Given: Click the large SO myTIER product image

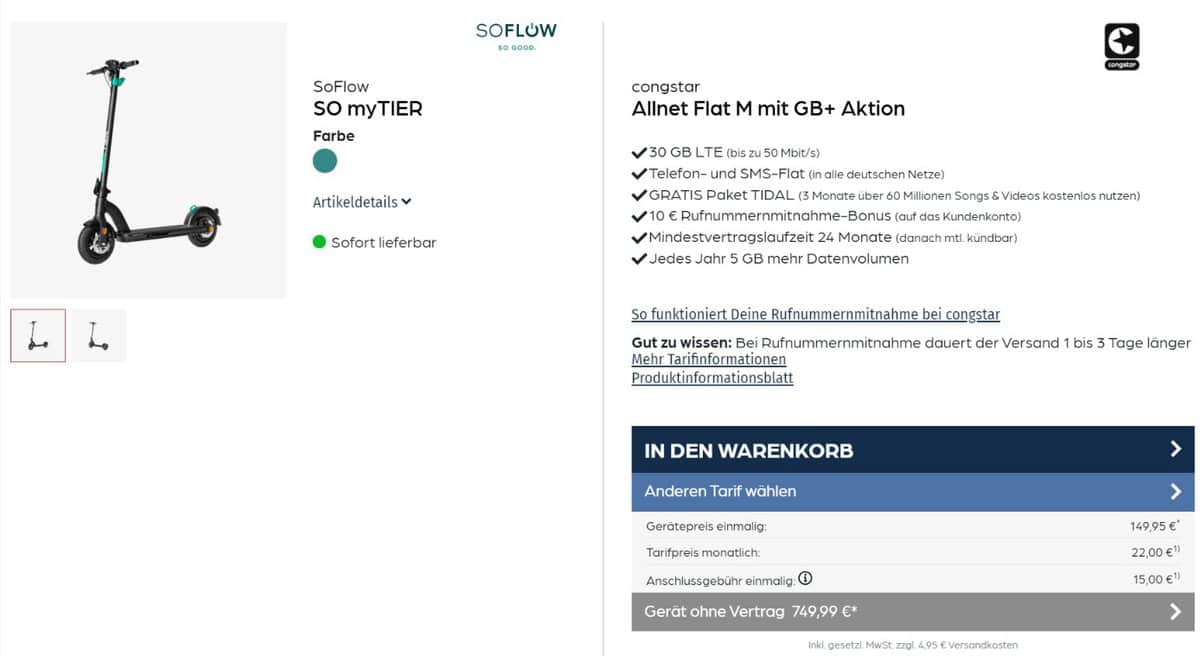Looking at the screenshot, I should [x=148, y=158].
